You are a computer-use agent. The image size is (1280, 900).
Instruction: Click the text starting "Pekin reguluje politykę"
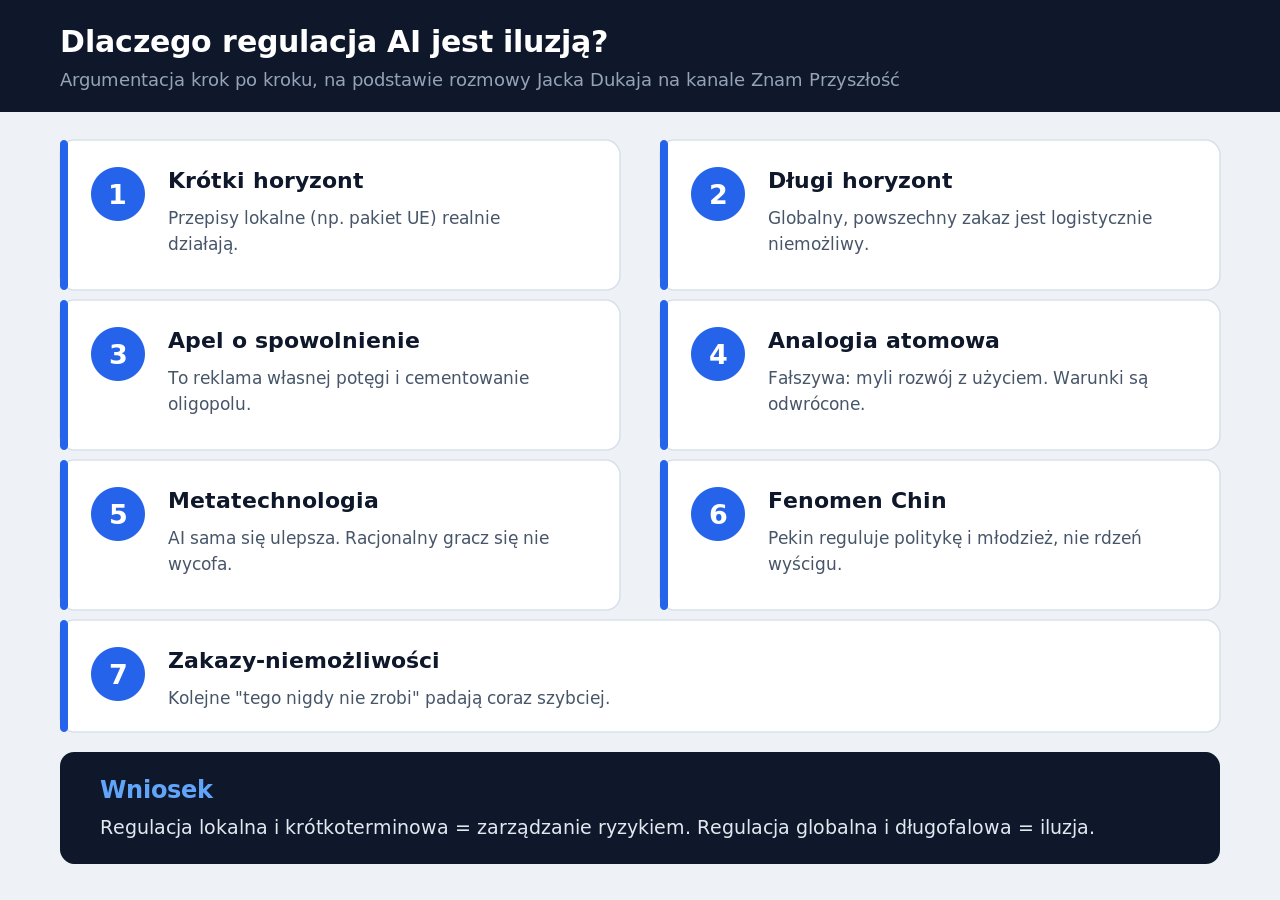coord(955,551)
